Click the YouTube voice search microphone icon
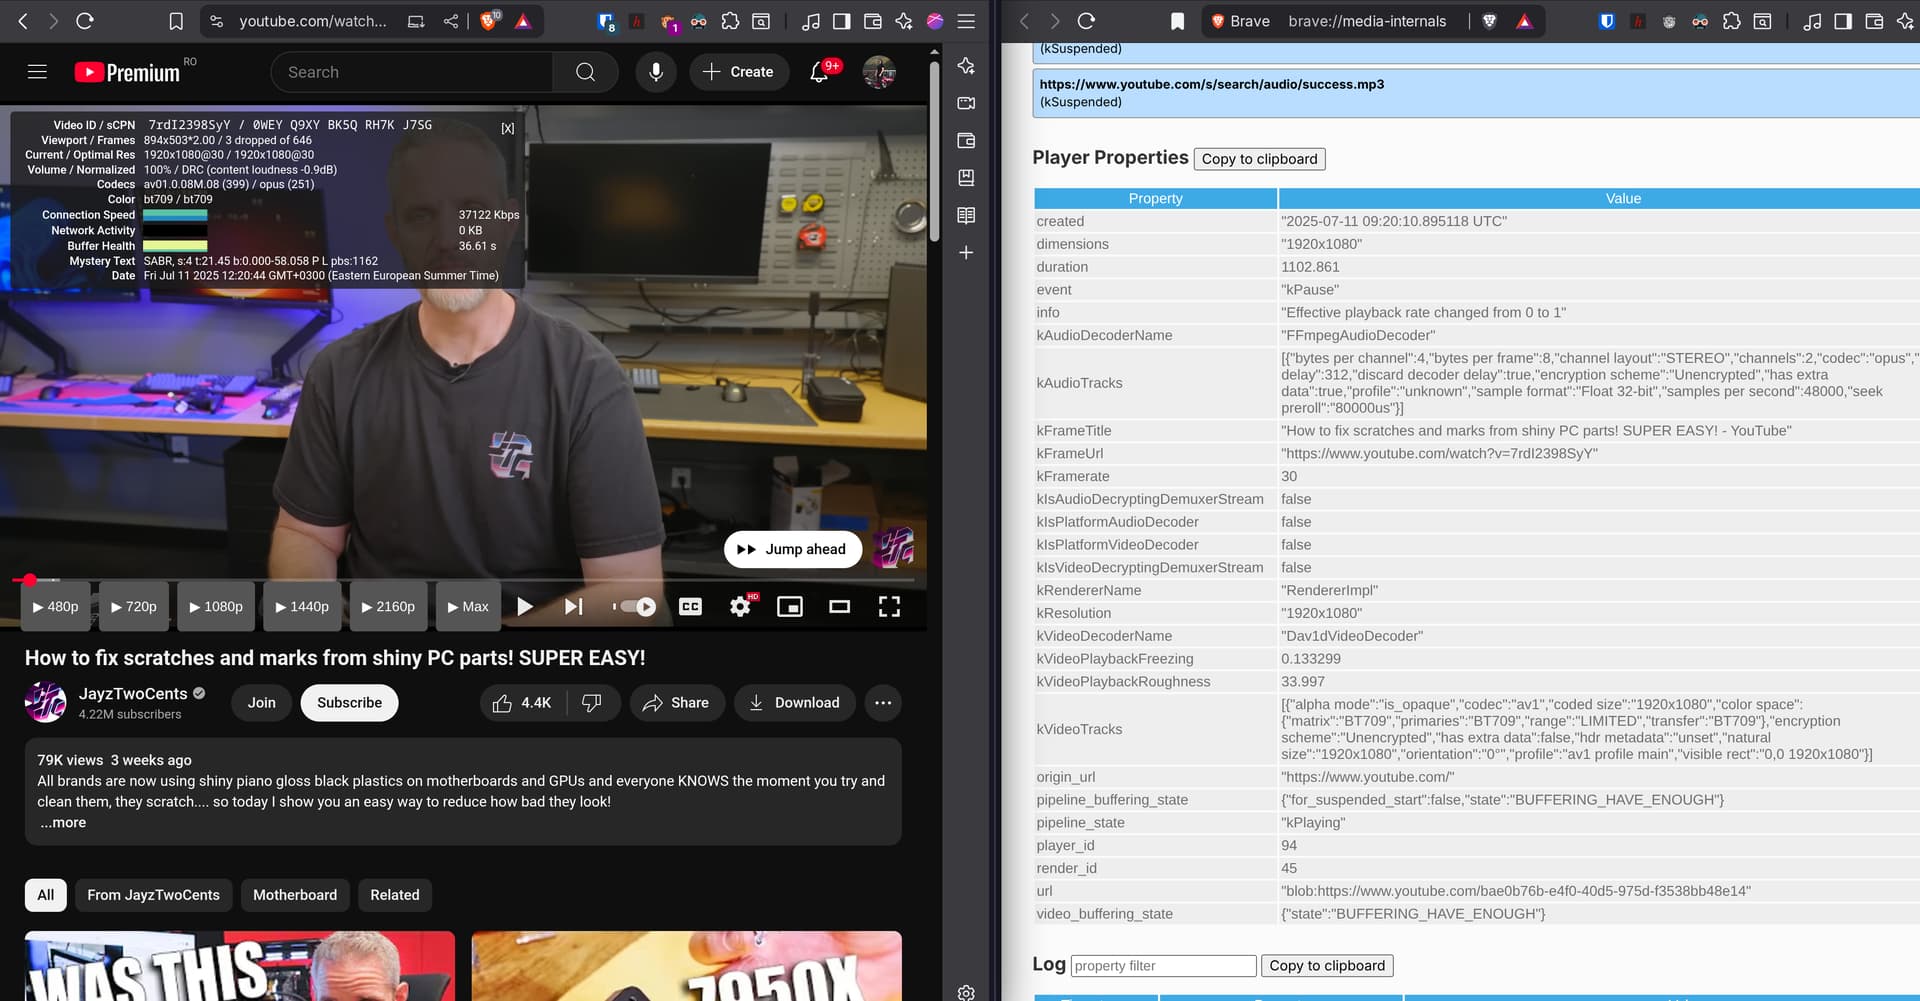This screenshot has width=1920, height=1001. [656, 72]
